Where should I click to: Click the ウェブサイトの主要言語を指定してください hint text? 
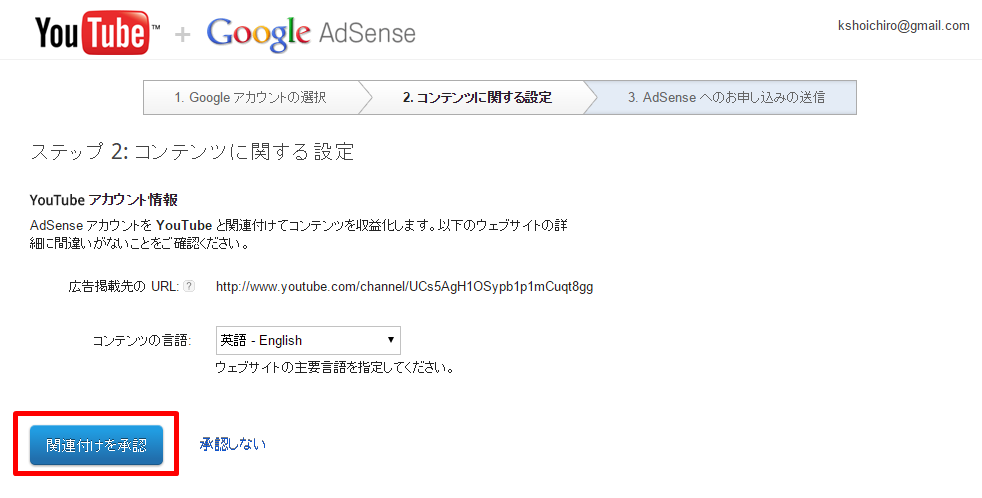[334, 368]
